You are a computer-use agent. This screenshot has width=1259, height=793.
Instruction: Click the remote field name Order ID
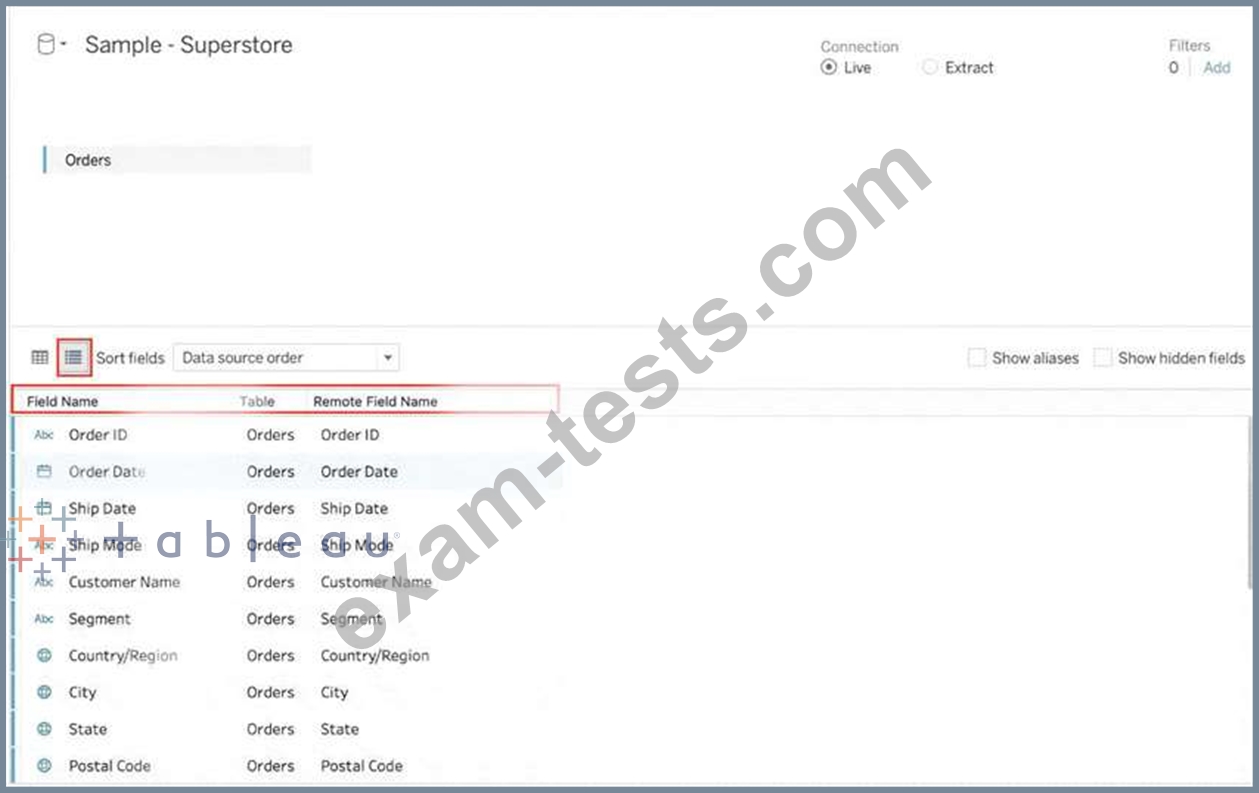coord(350,435)
